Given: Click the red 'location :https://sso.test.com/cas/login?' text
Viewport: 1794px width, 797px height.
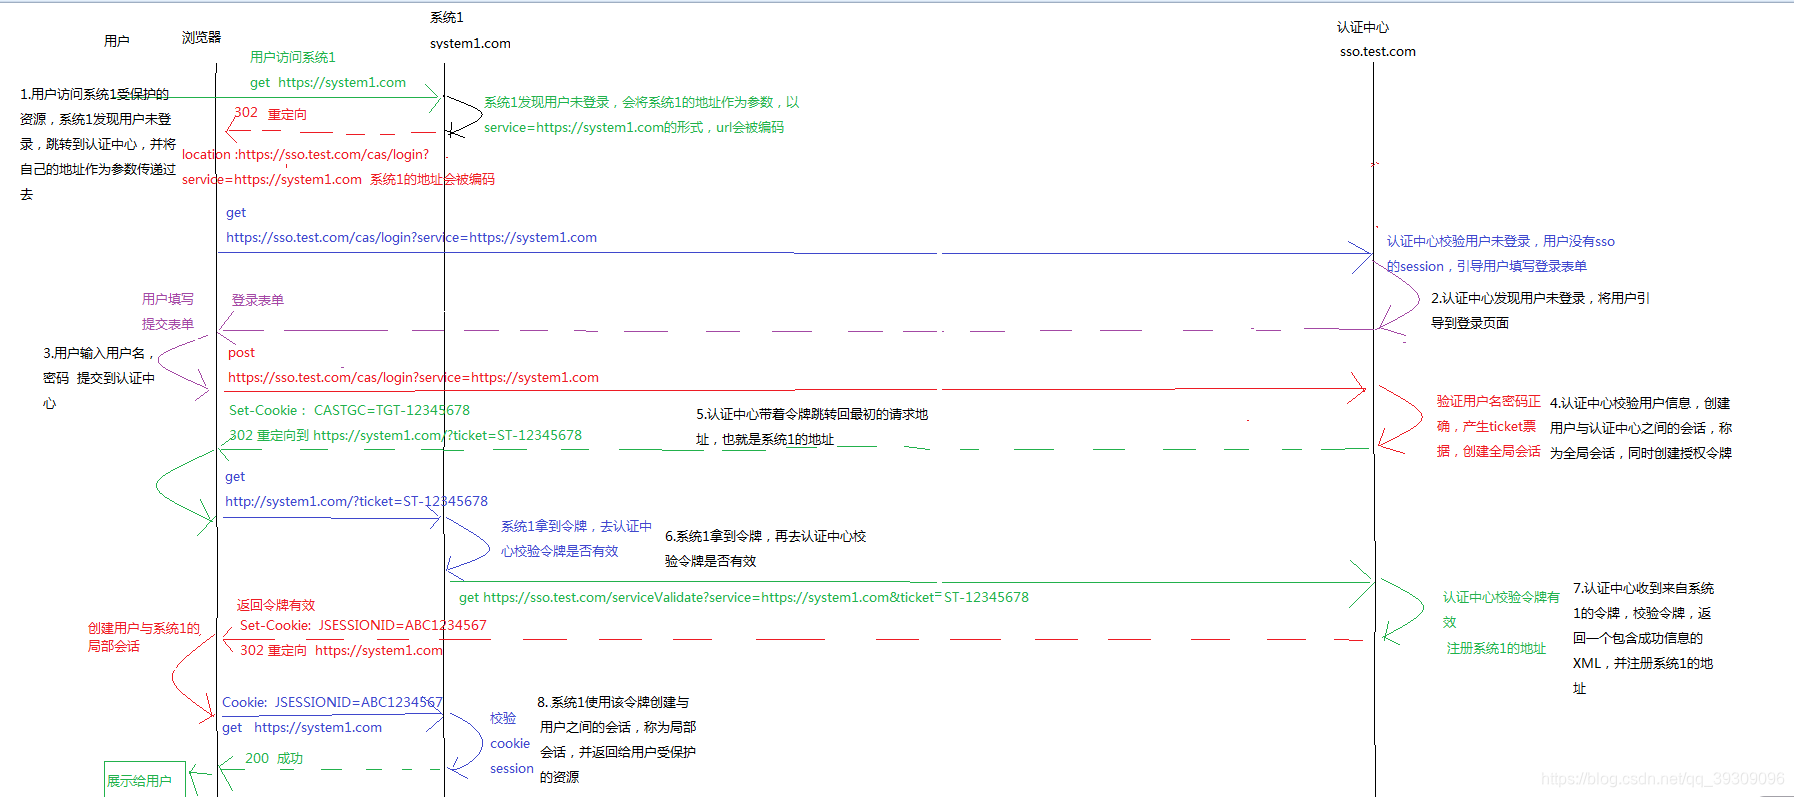Looking at the screenshot, I should coord(305,154).
